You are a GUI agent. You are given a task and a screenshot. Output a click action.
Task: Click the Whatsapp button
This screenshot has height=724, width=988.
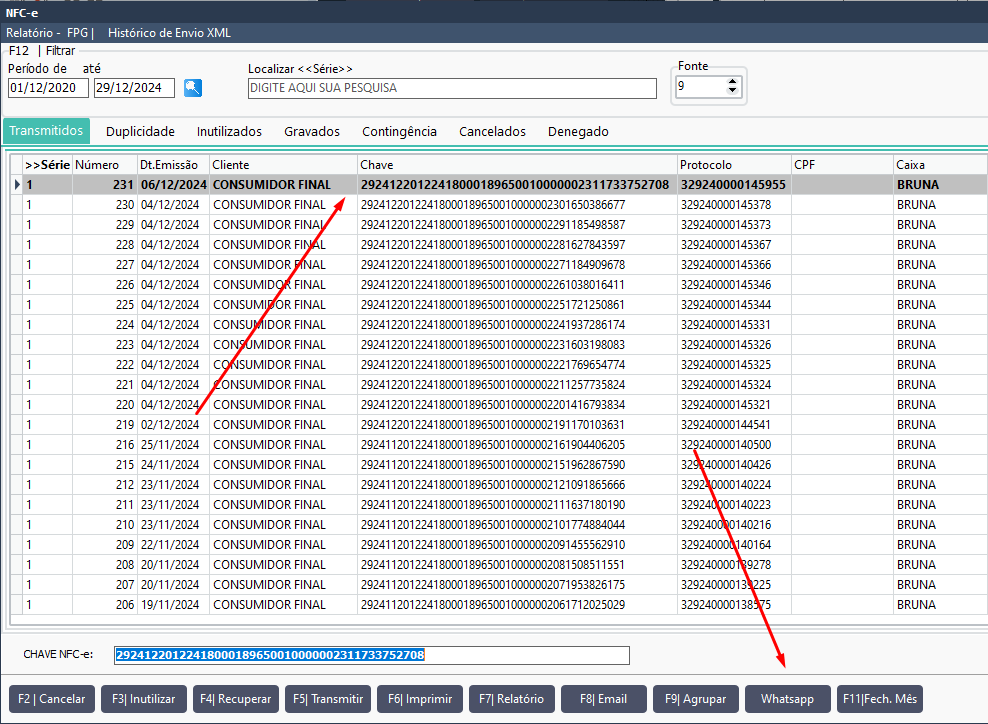tap(788, 699)
